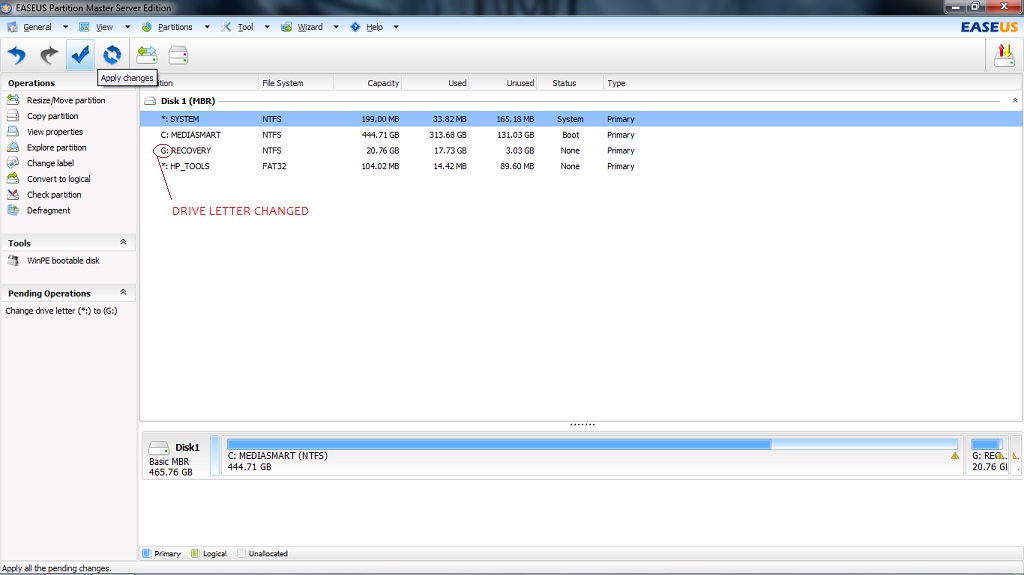Click the View properties icon
This screenshot has height=575, width=1024.
coord(13,131)
